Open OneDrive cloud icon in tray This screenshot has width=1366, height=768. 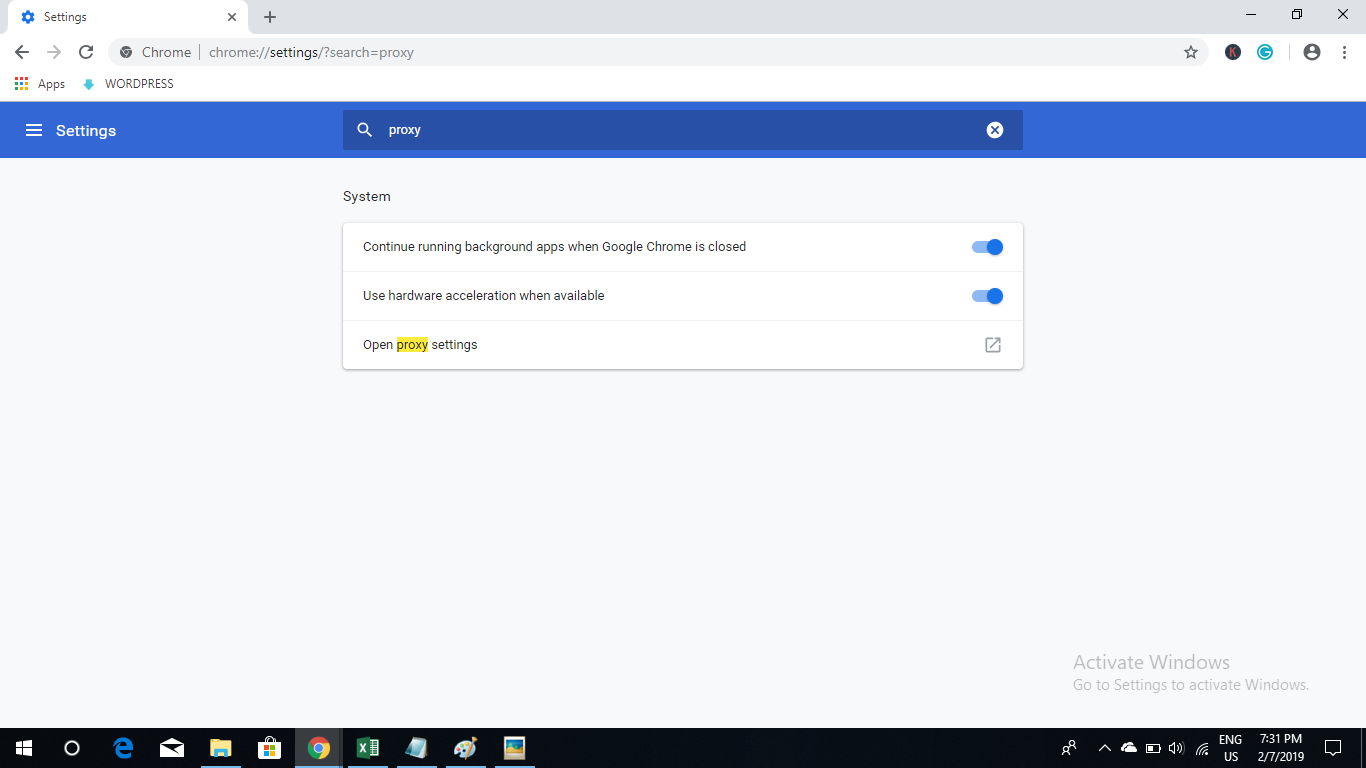coord(1129,748)
